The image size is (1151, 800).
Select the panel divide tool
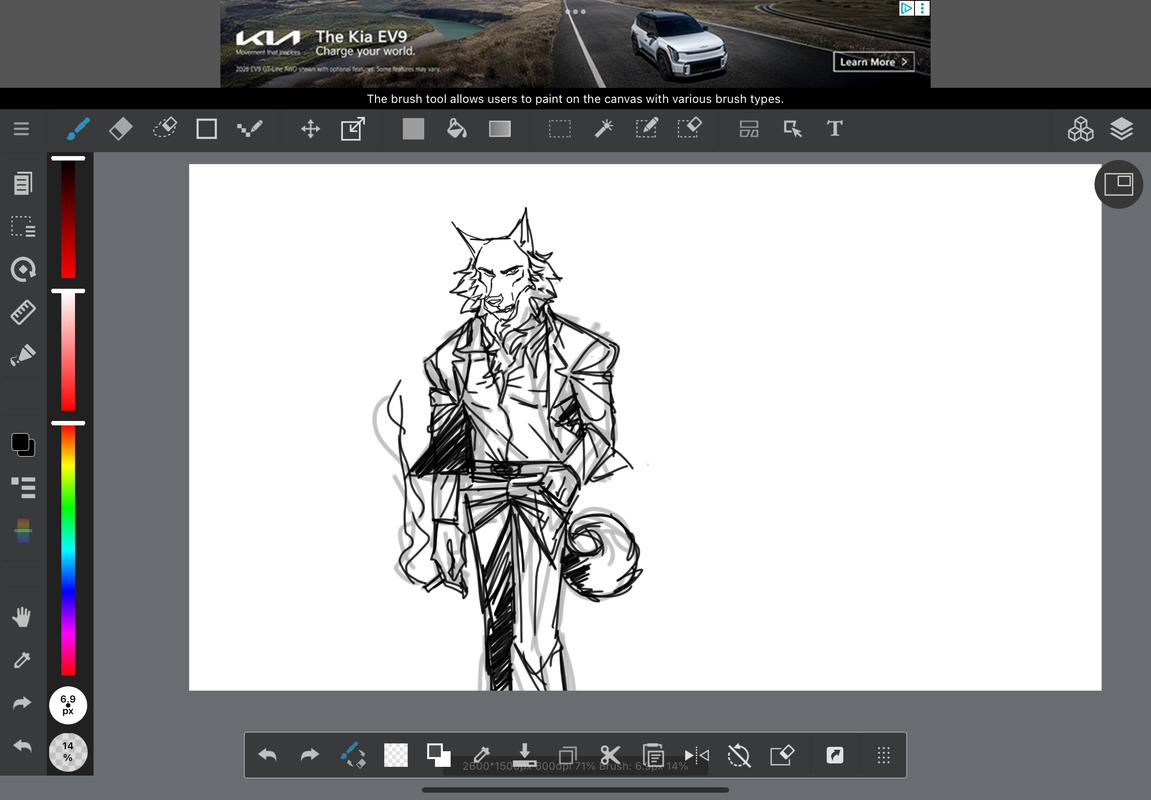[749, 129]
